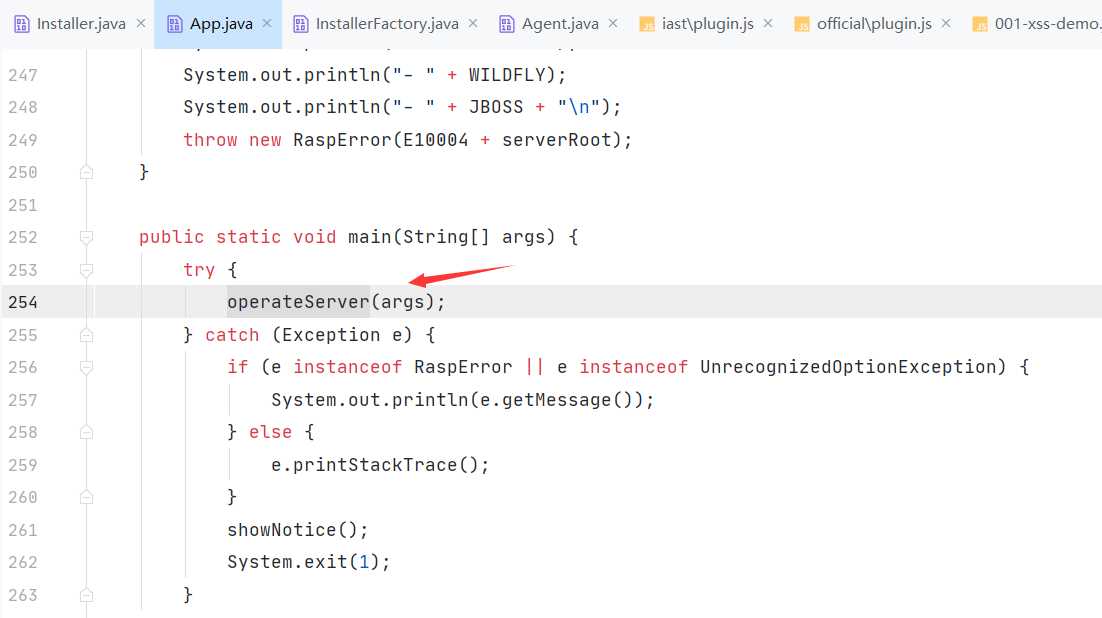The width and height of the screenshot is (1102, 618).
Task: Click line number 249 in gutter
Action: tap(22, 140)
